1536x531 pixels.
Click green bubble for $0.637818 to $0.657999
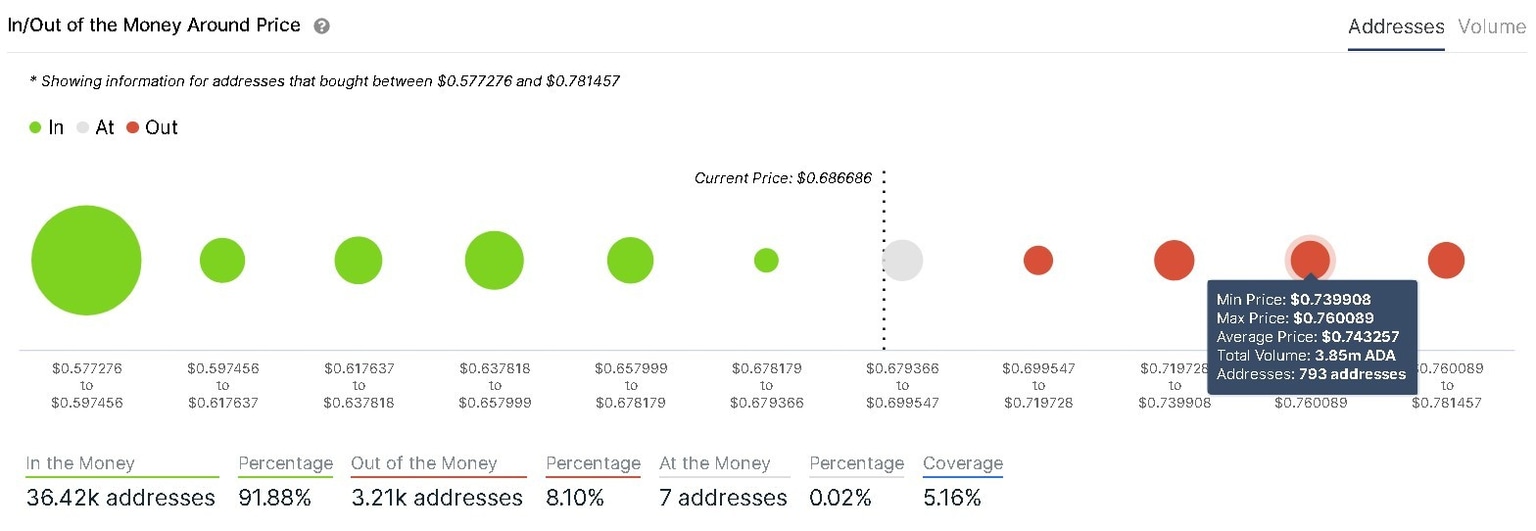click(x=494, y=261)
